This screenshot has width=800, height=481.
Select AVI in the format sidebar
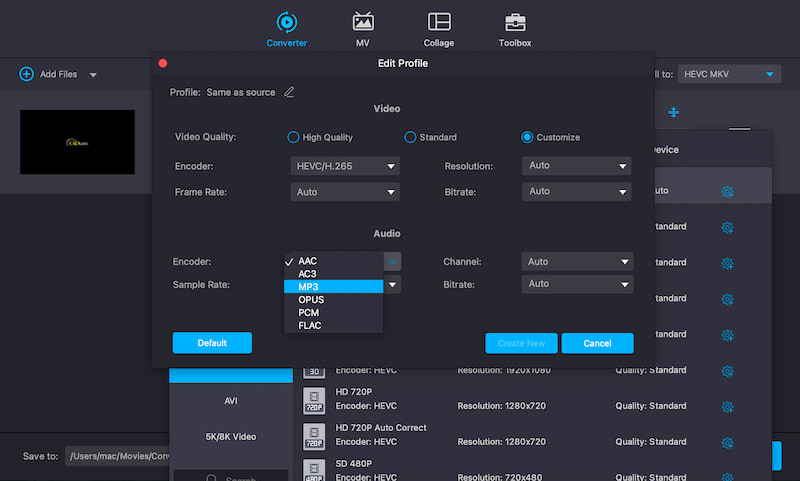[230, 401]
